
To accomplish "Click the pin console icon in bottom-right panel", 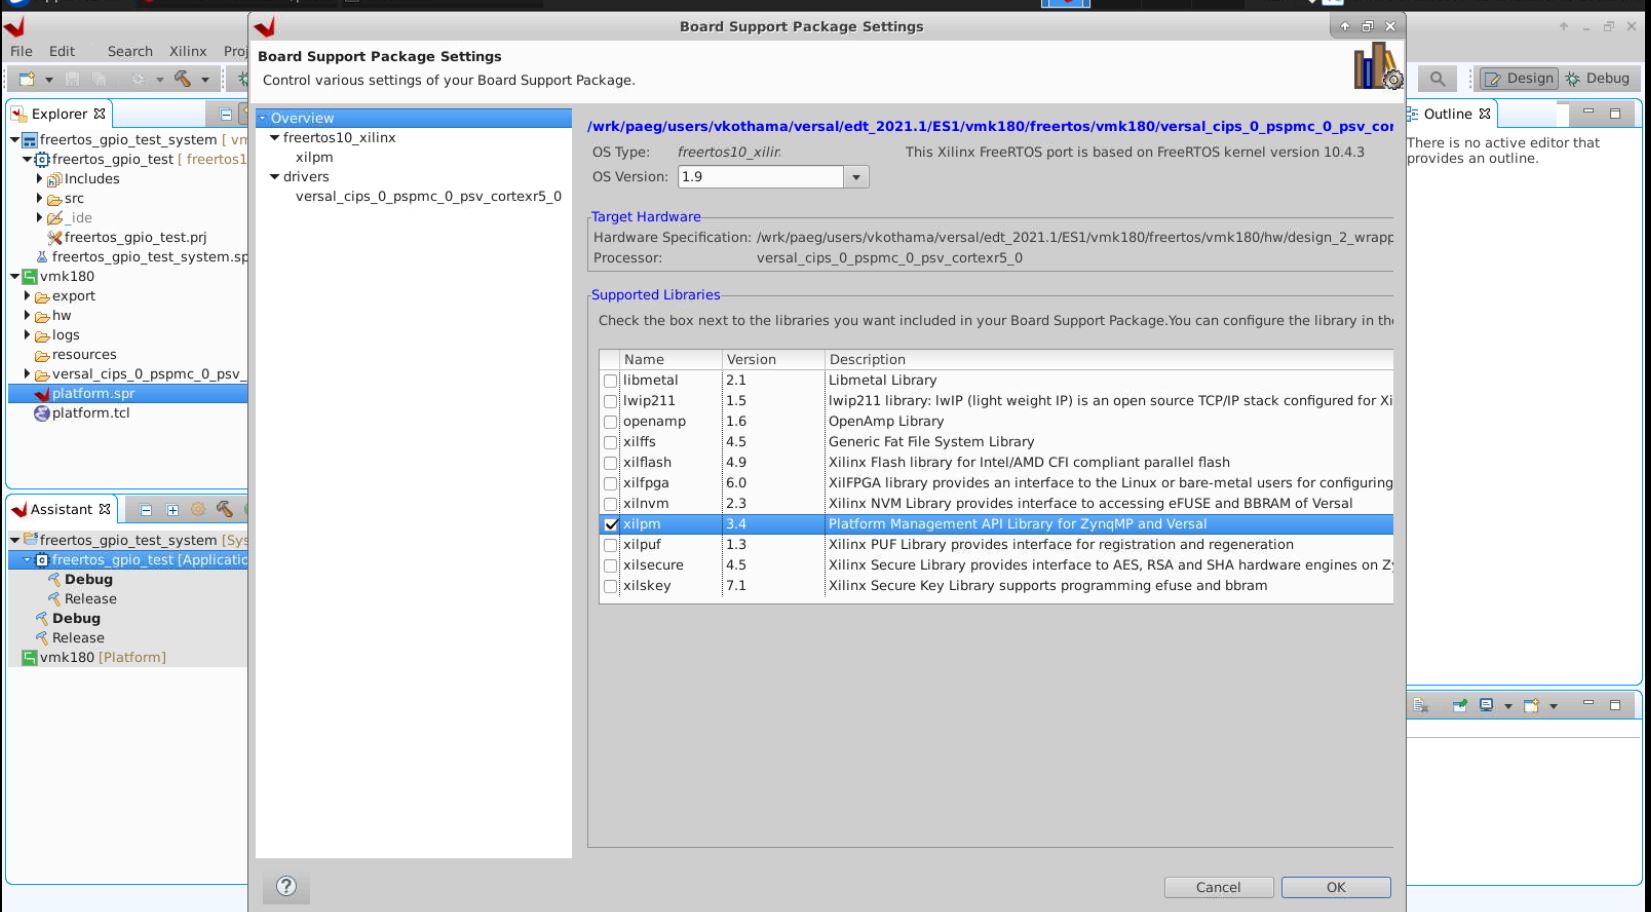I will click(1460, 705).
